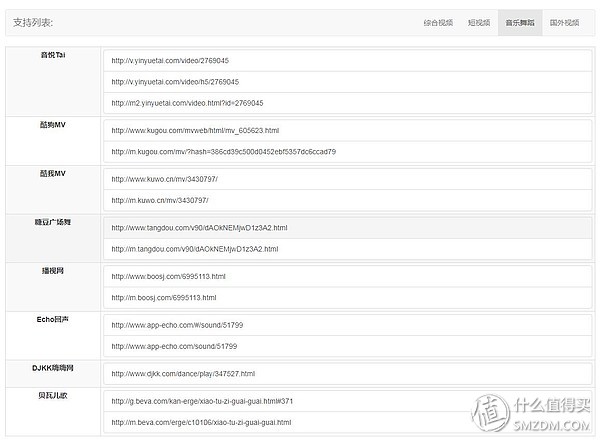600x442 pixels.
Task: Select the 音乐舞蹈 tab
Action: point(520,23)
